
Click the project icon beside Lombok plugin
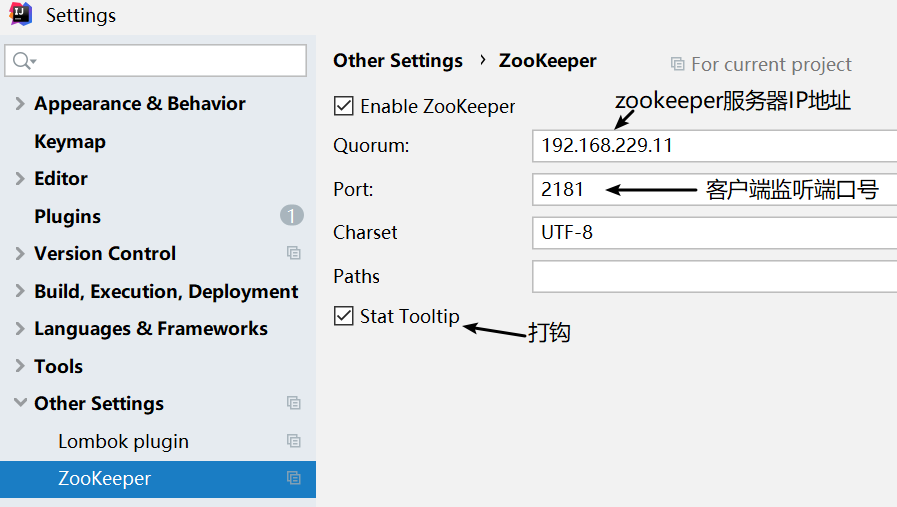click(x=293, y=441)
